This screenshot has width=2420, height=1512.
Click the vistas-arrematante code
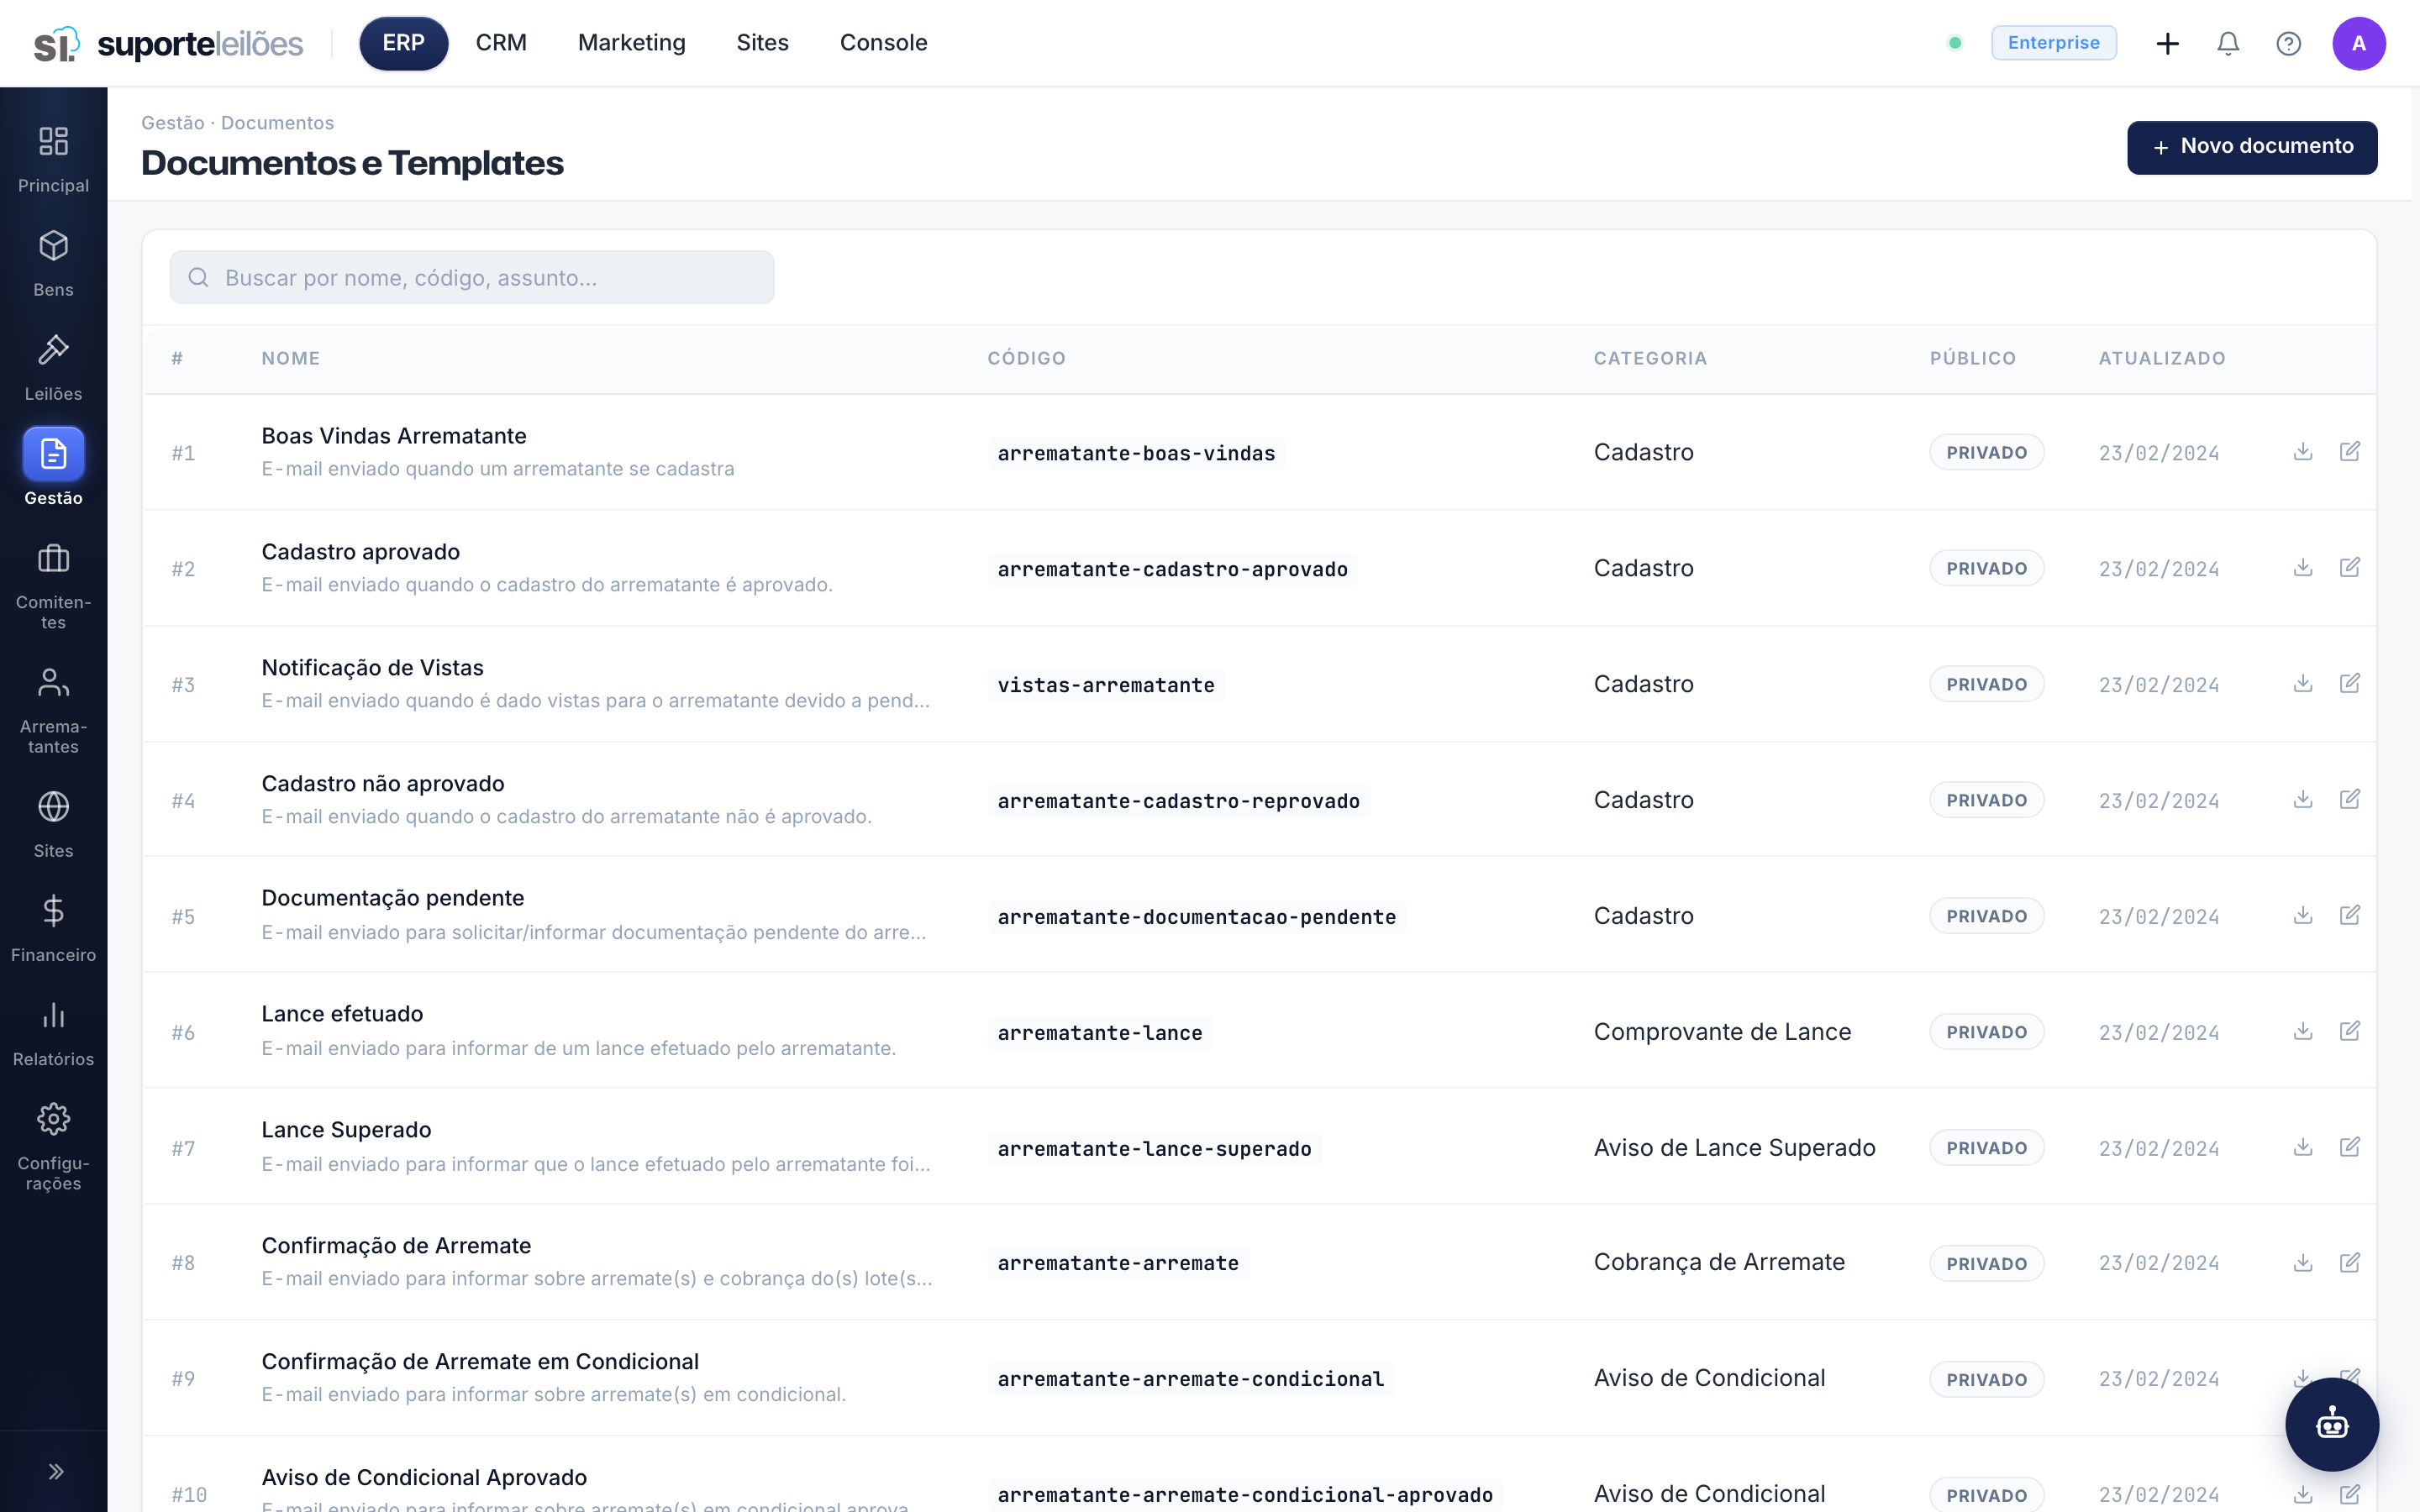coord(1106,685)
